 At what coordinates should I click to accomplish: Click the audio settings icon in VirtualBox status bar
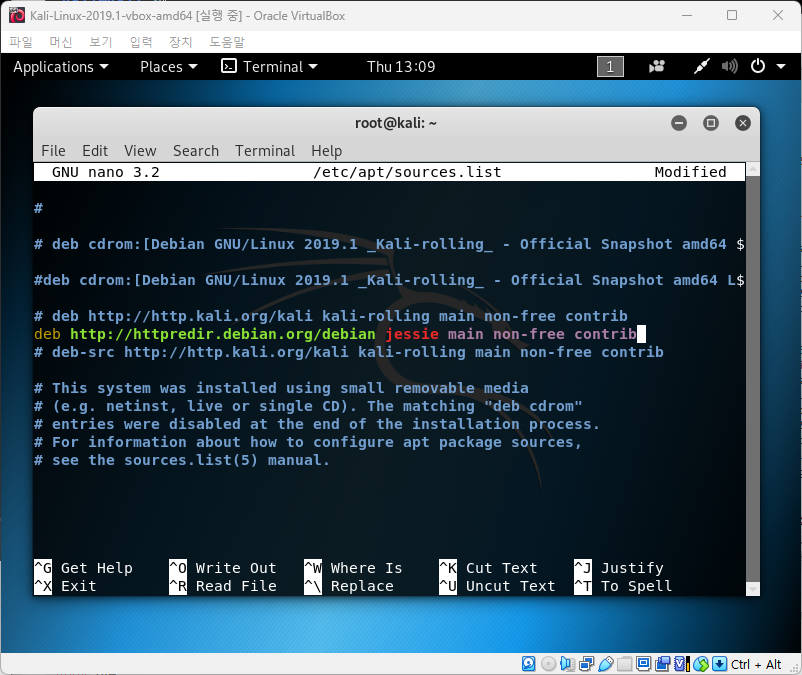(x=567, y=664)
